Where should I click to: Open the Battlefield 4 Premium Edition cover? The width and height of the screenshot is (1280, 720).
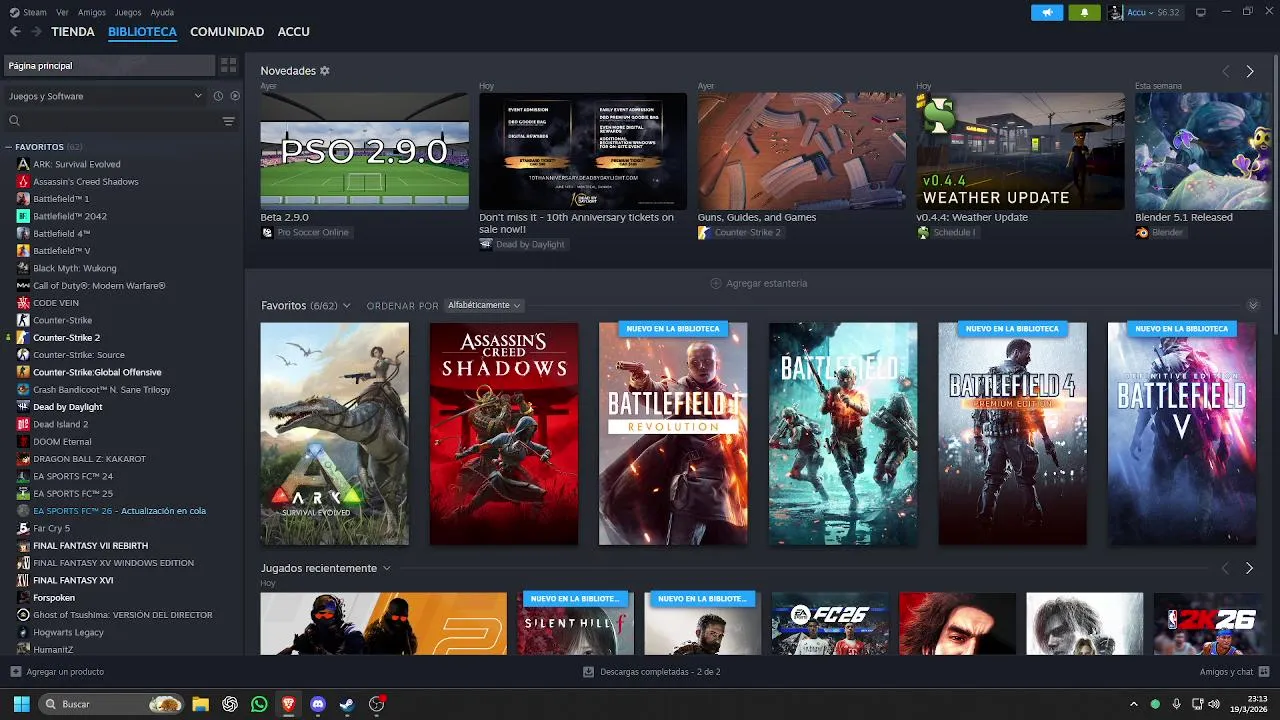coord(1012,434)
